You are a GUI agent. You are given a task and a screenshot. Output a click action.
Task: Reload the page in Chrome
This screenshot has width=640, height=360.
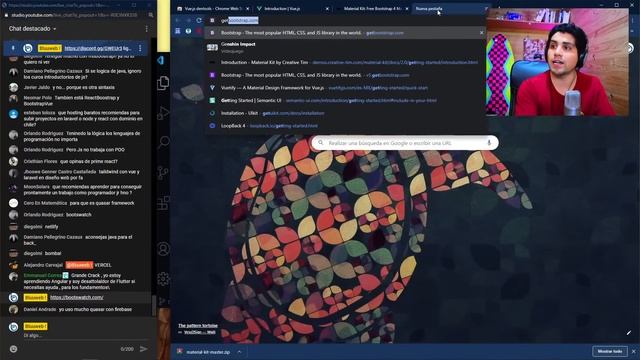(199, 20)
